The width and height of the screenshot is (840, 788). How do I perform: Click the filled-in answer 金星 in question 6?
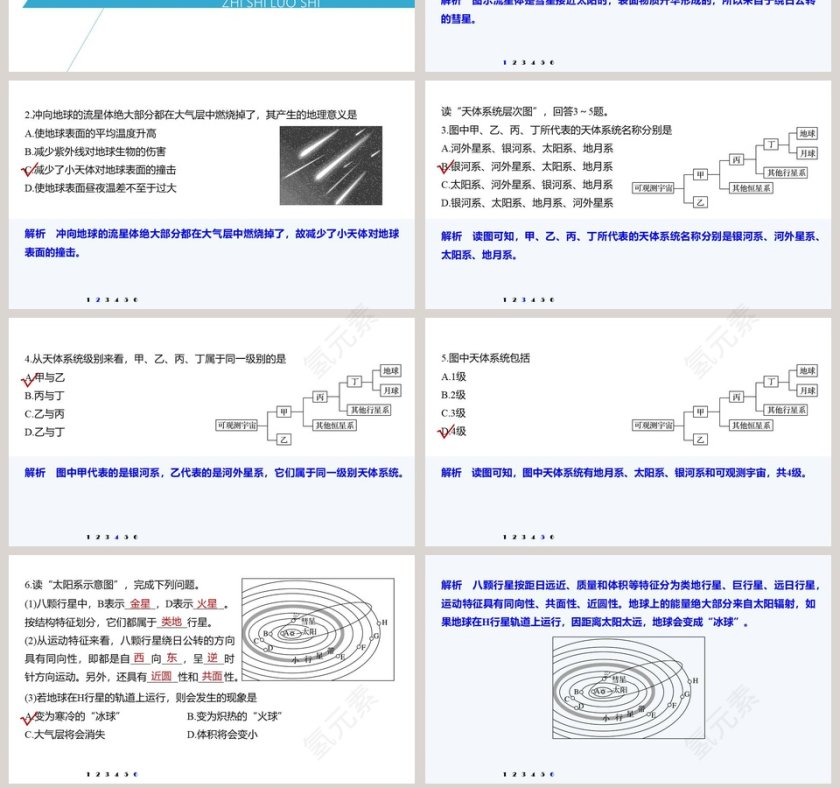140,604
